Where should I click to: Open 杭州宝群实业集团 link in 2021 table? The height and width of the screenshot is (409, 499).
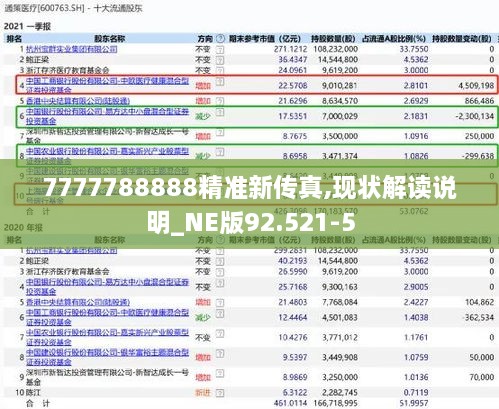72,49
